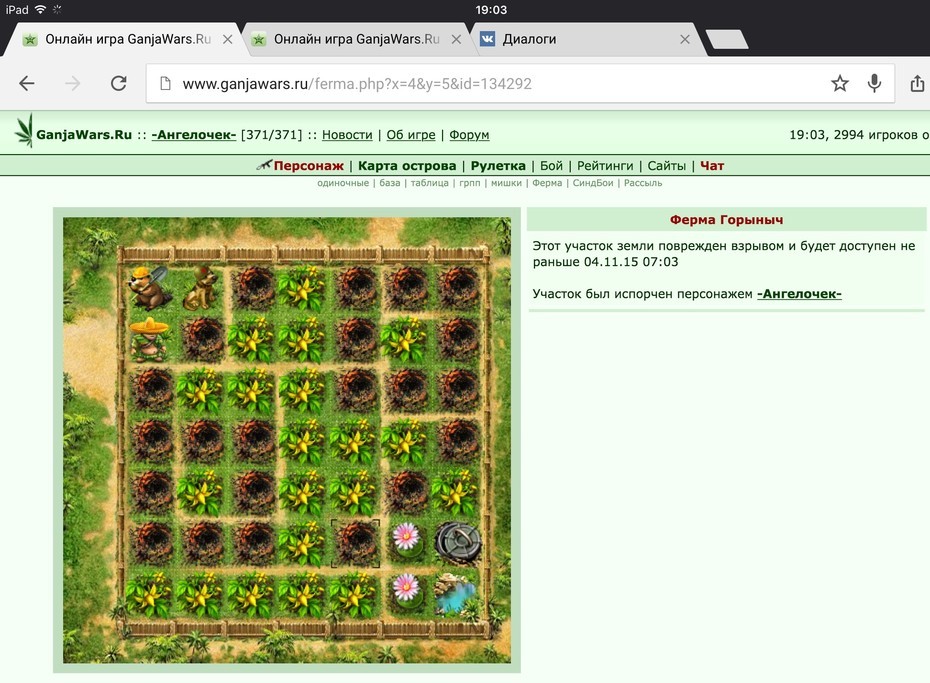Open the Персонаж menu item

(308, 165)
